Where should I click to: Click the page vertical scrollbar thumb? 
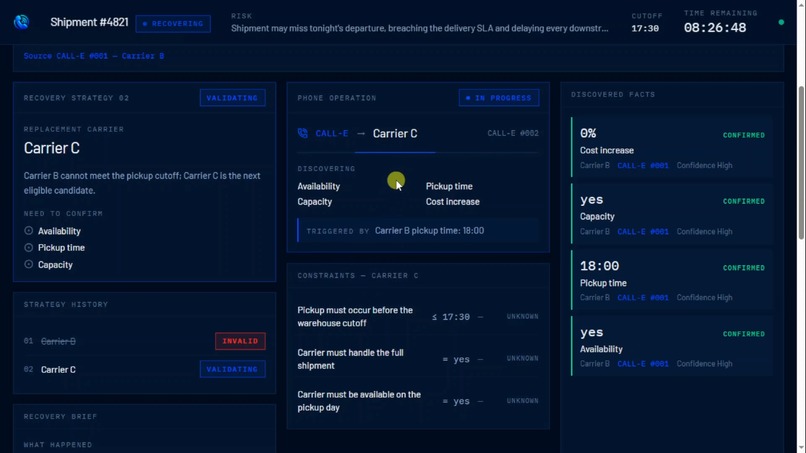point(801,163)
